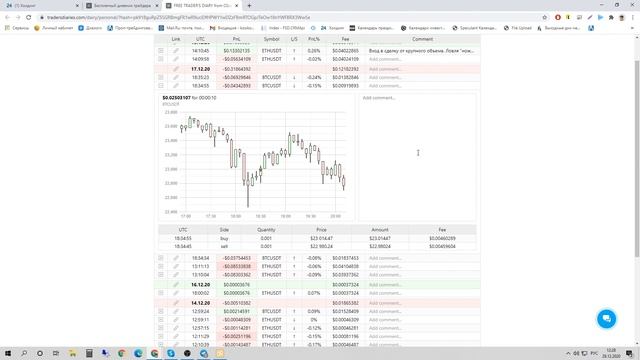Screen dimensions: 640x360
Task: Click the address bar URL
Action: click(x=178, y=18)
